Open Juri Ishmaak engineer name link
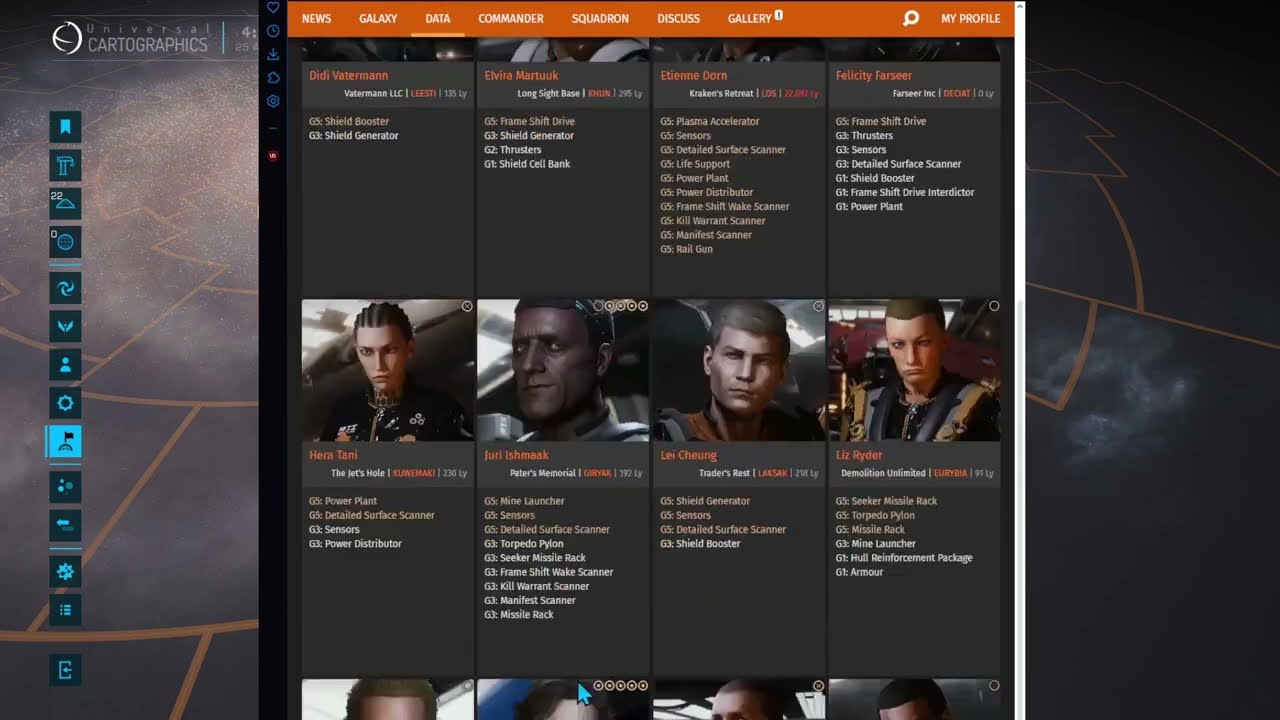1280x720 pixels. [516, 455]
